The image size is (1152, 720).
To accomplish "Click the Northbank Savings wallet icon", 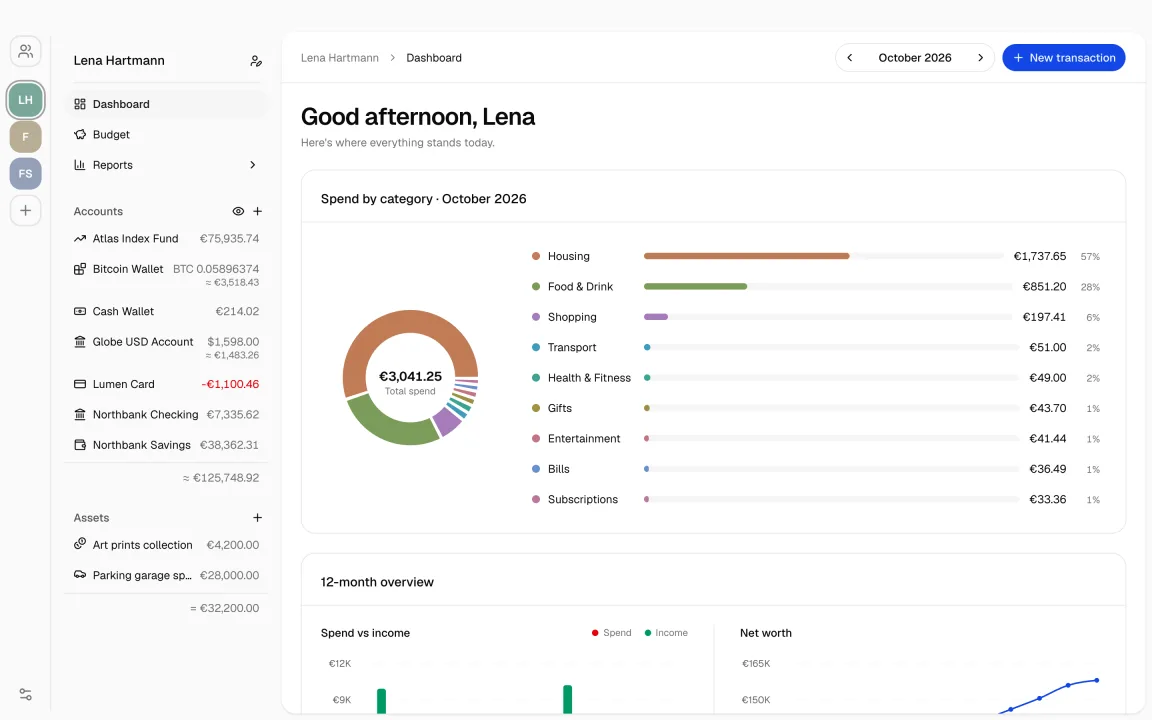I will (x=80, y=445).
